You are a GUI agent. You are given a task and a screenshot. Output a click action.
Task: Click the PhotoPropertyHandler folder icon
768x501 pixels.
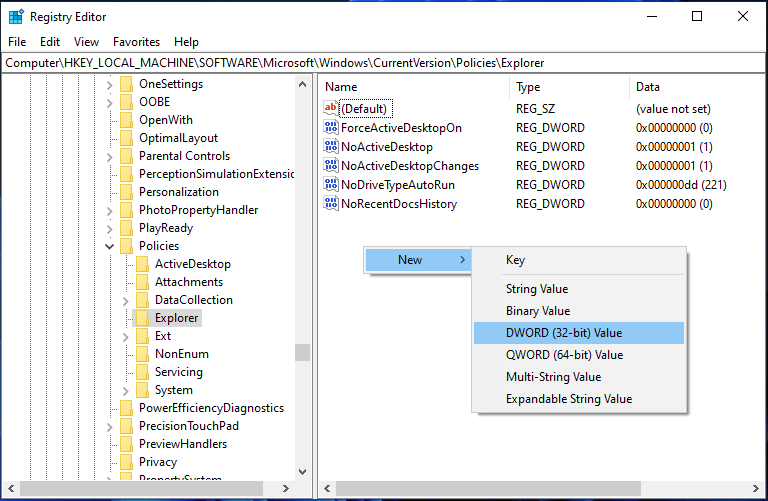point(126,210)
